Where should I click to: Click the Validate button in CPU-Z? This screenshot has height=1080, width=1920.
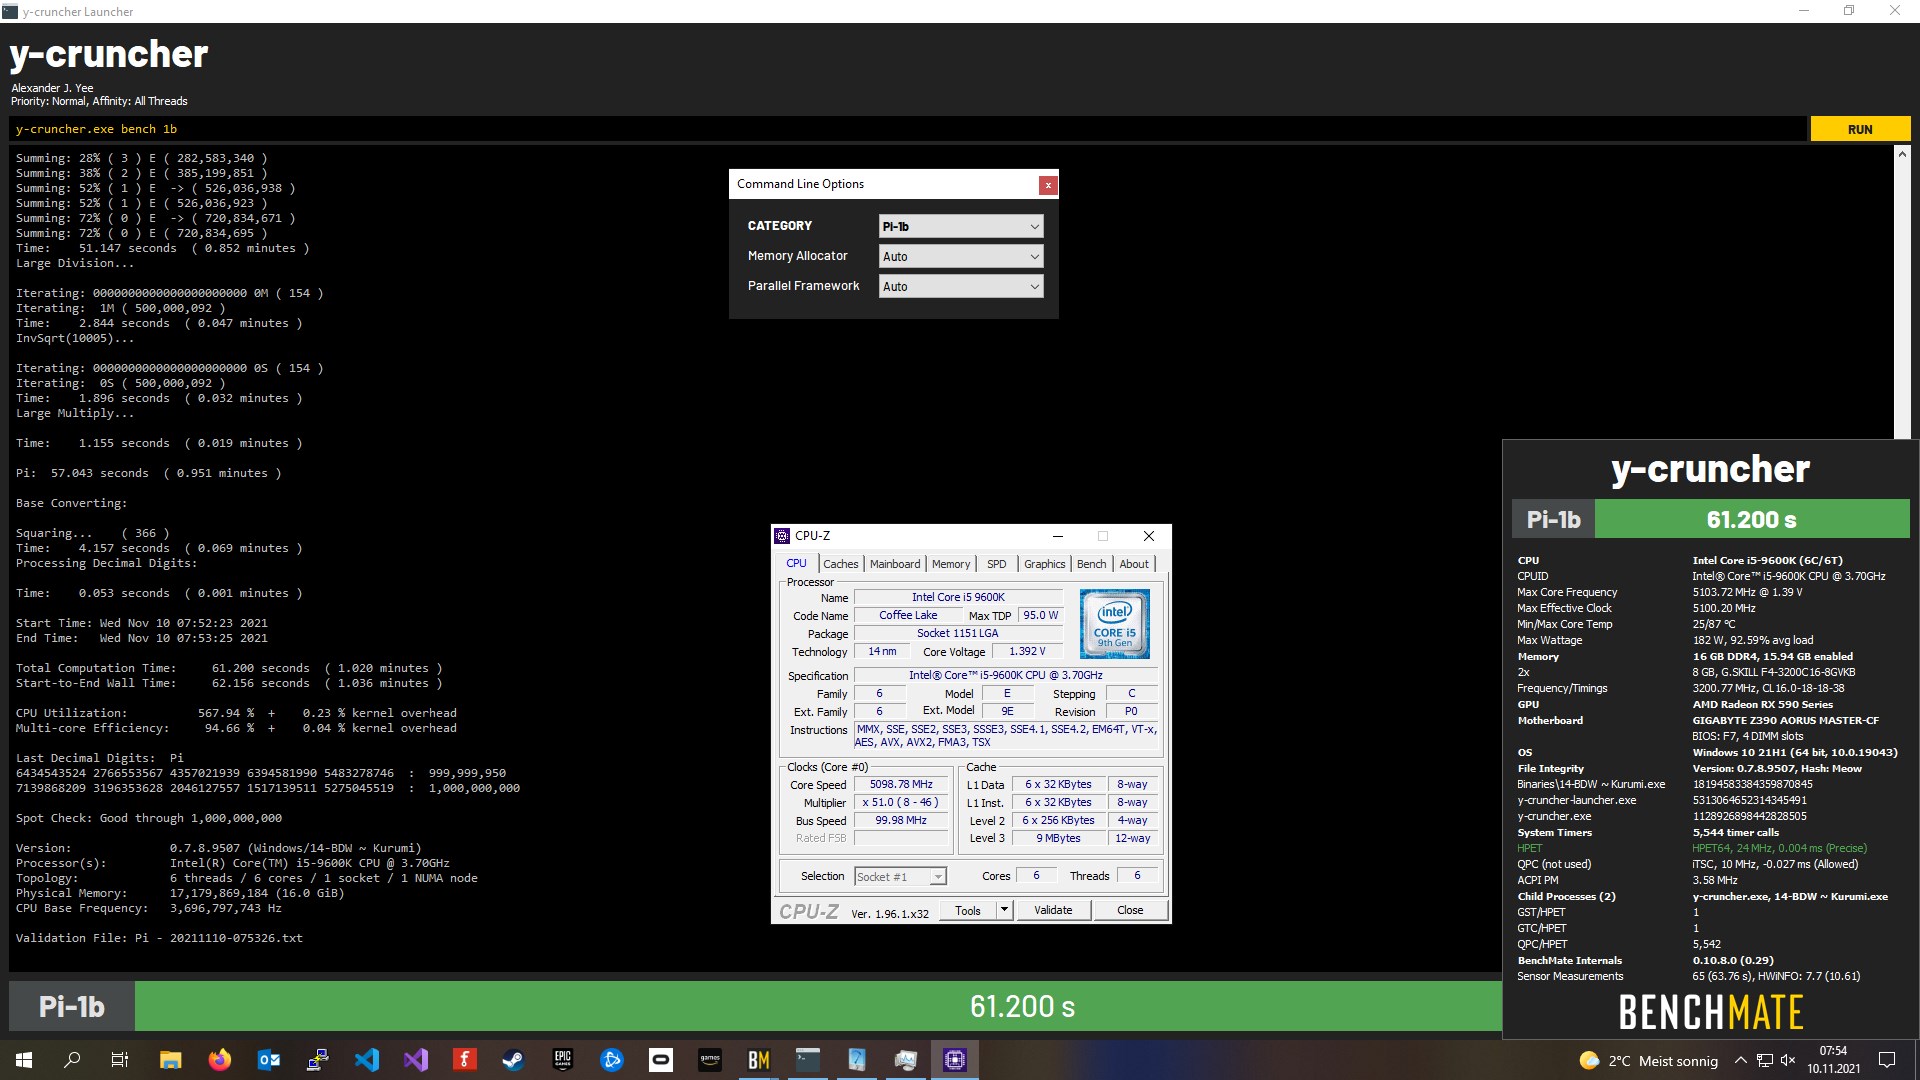pyautogui.click(x=1052, y=909)
